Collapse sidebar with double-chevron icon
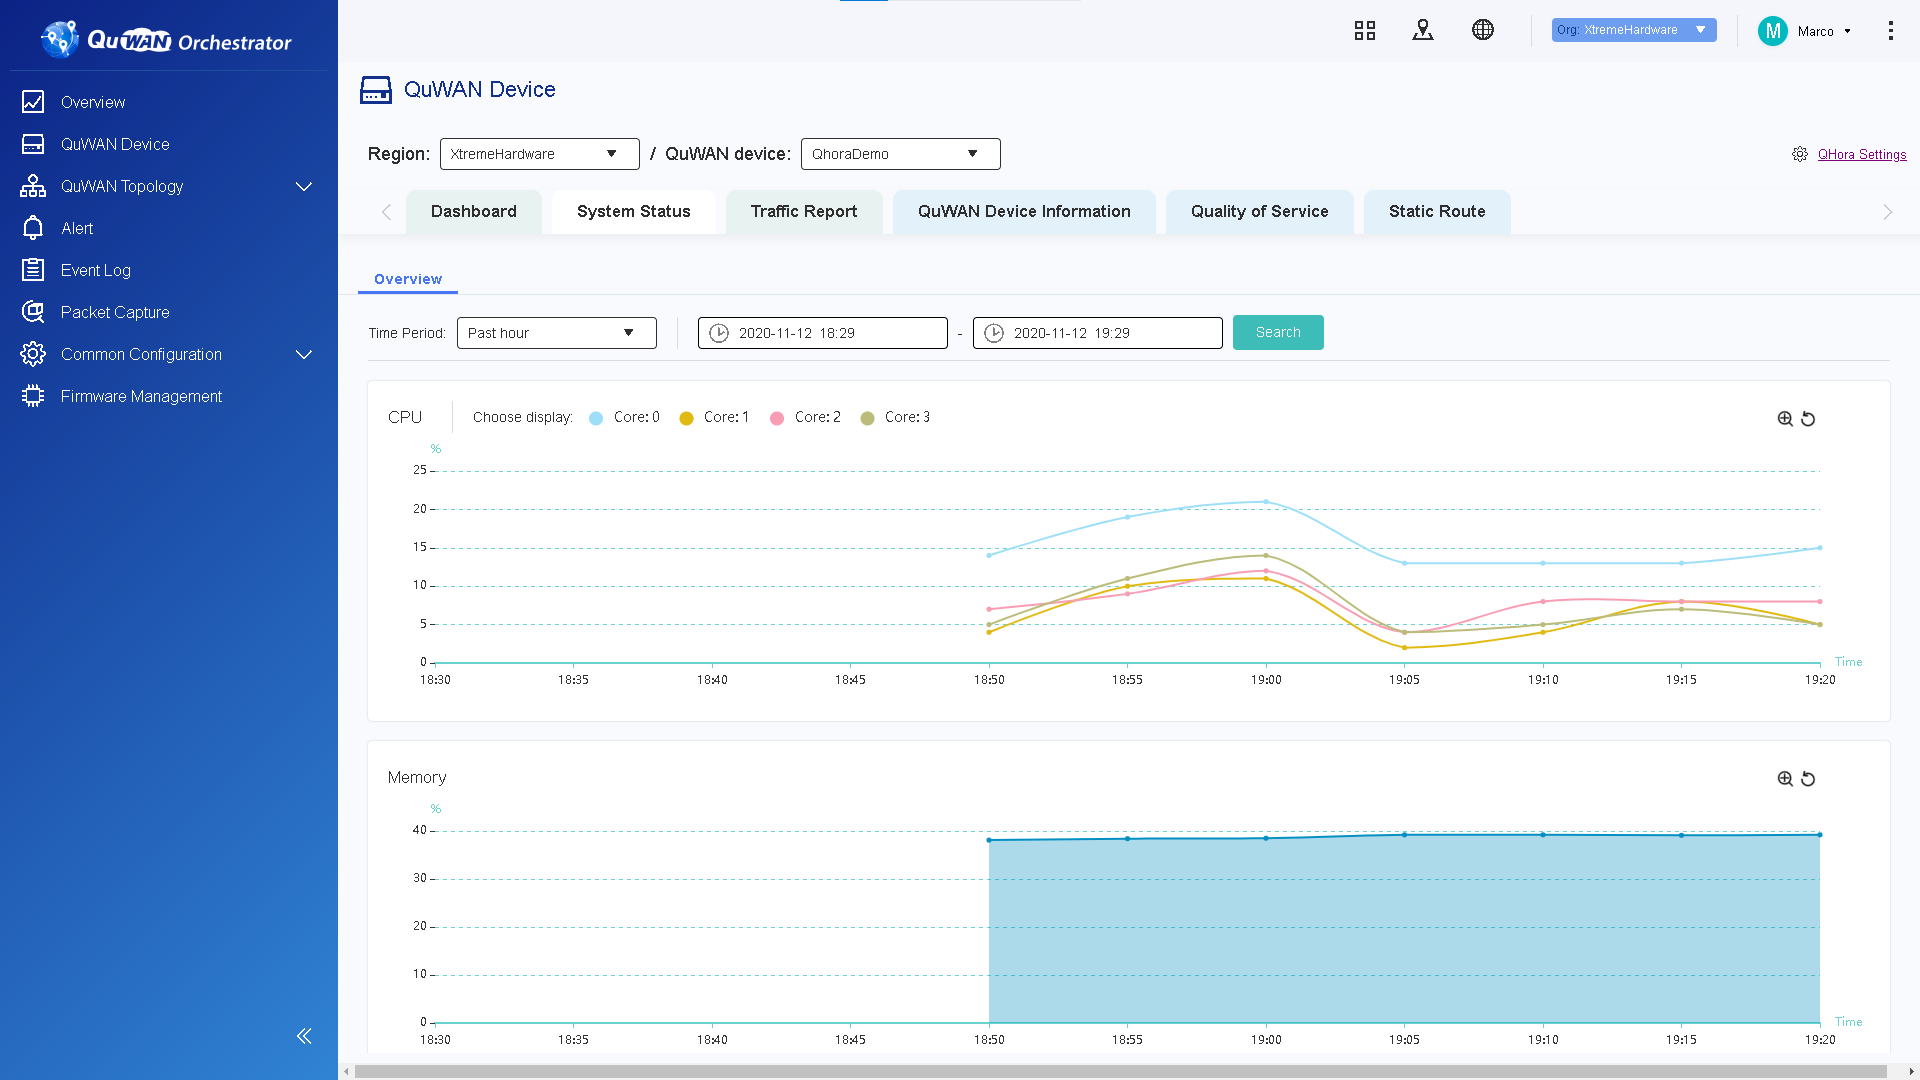1920x1080 pixels. tap(304, 1036)
